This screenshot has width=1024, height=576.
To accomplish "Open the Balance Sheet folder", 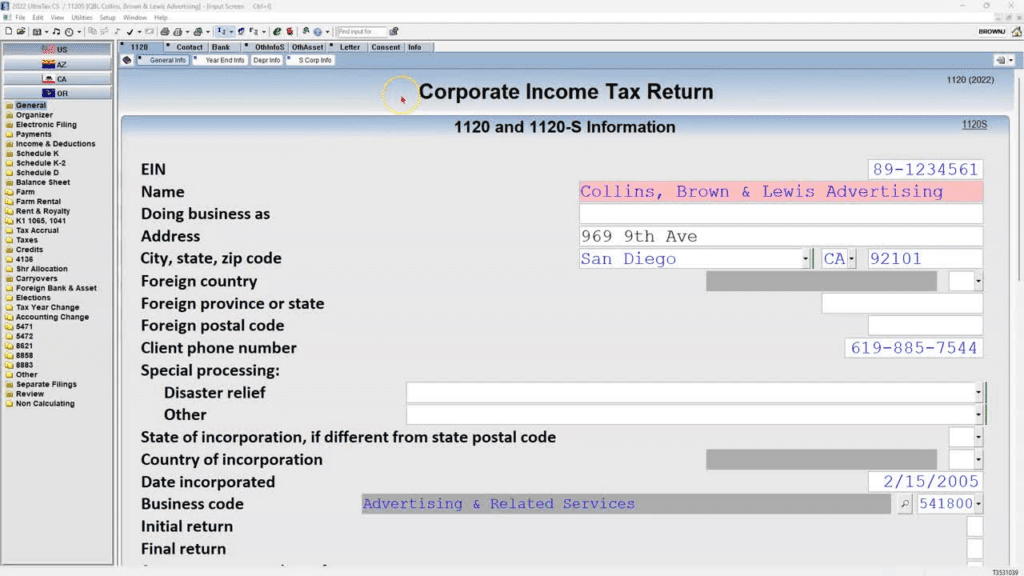I will tap(42, 182).
